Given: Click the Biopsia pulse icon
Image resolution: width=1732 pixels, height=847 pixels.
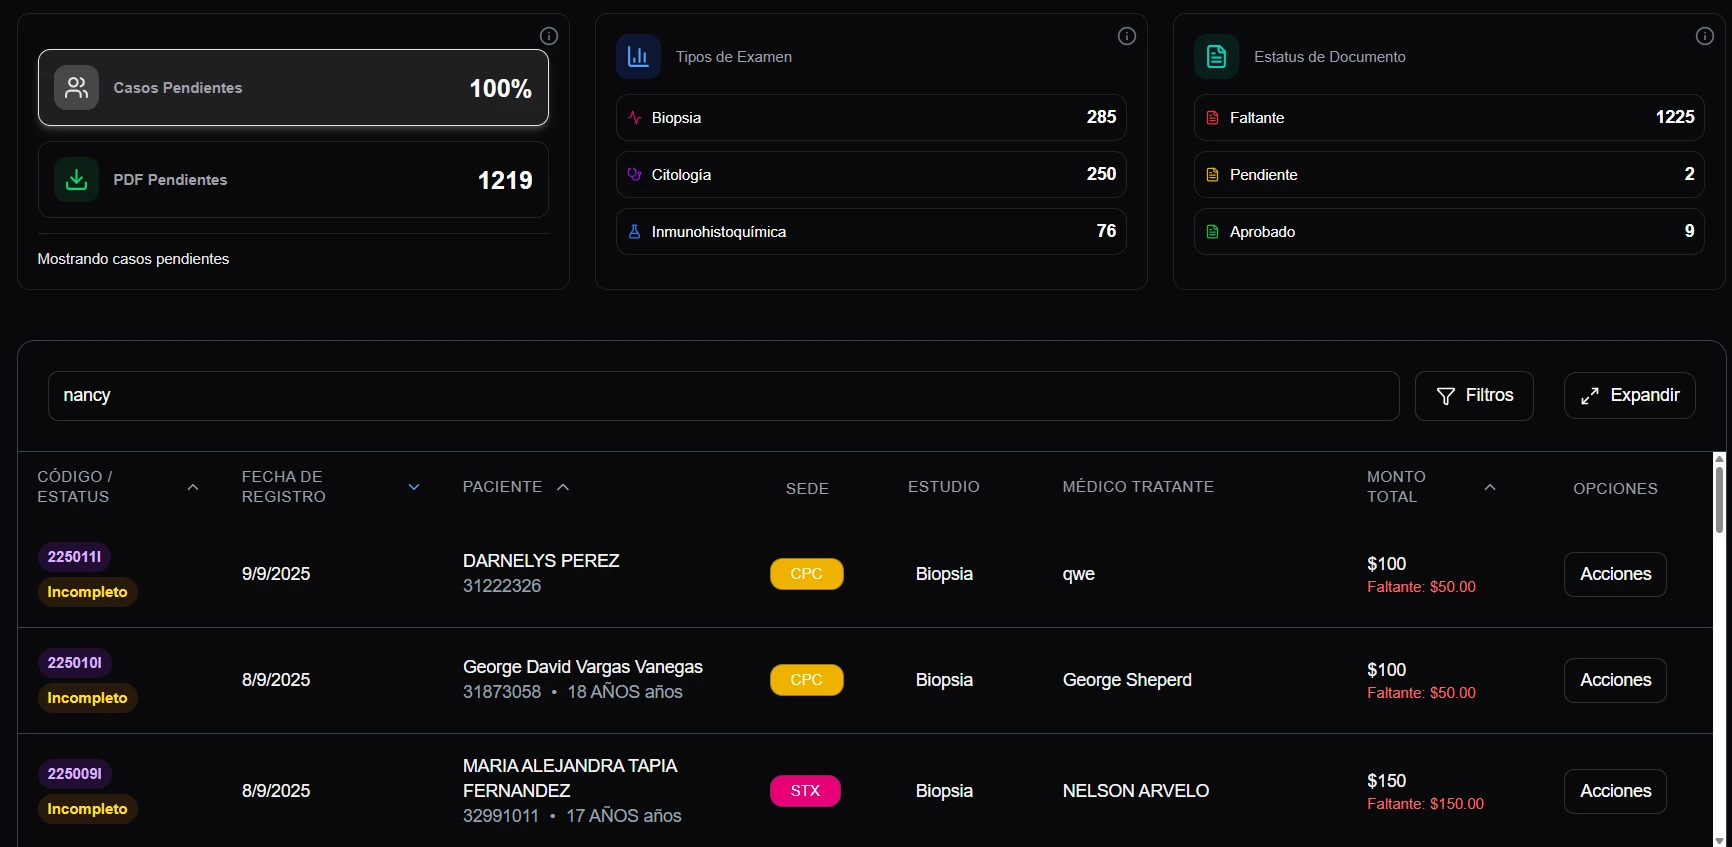Looking at the screenshot, I should click(634, 117).
